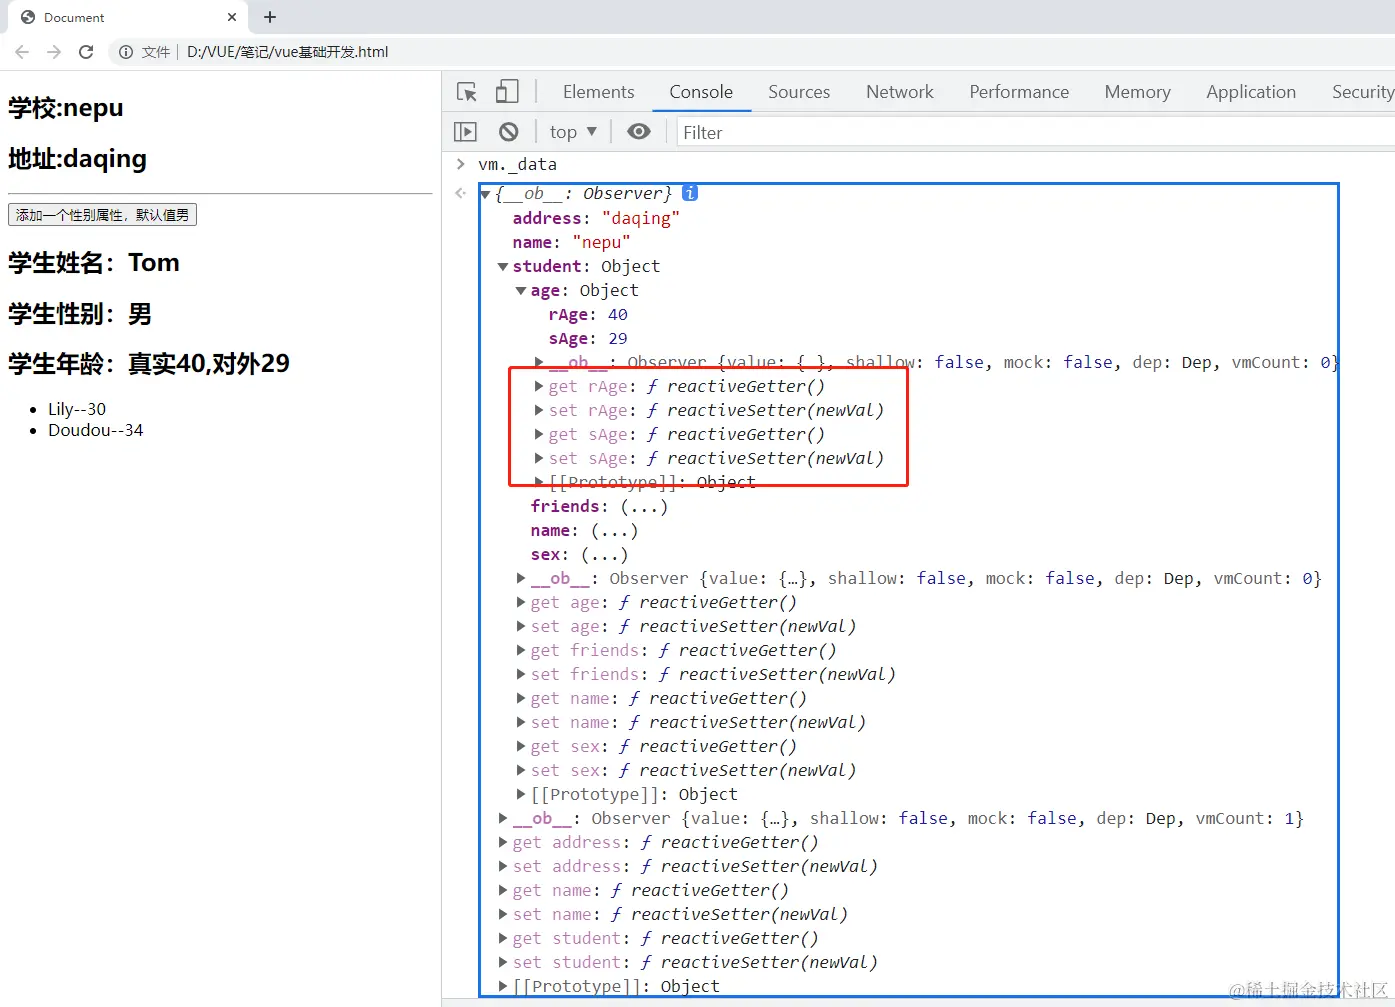Open the top execution context dropdown
The height and width of the screenshot is (1007, 1395).
(573, 132)
